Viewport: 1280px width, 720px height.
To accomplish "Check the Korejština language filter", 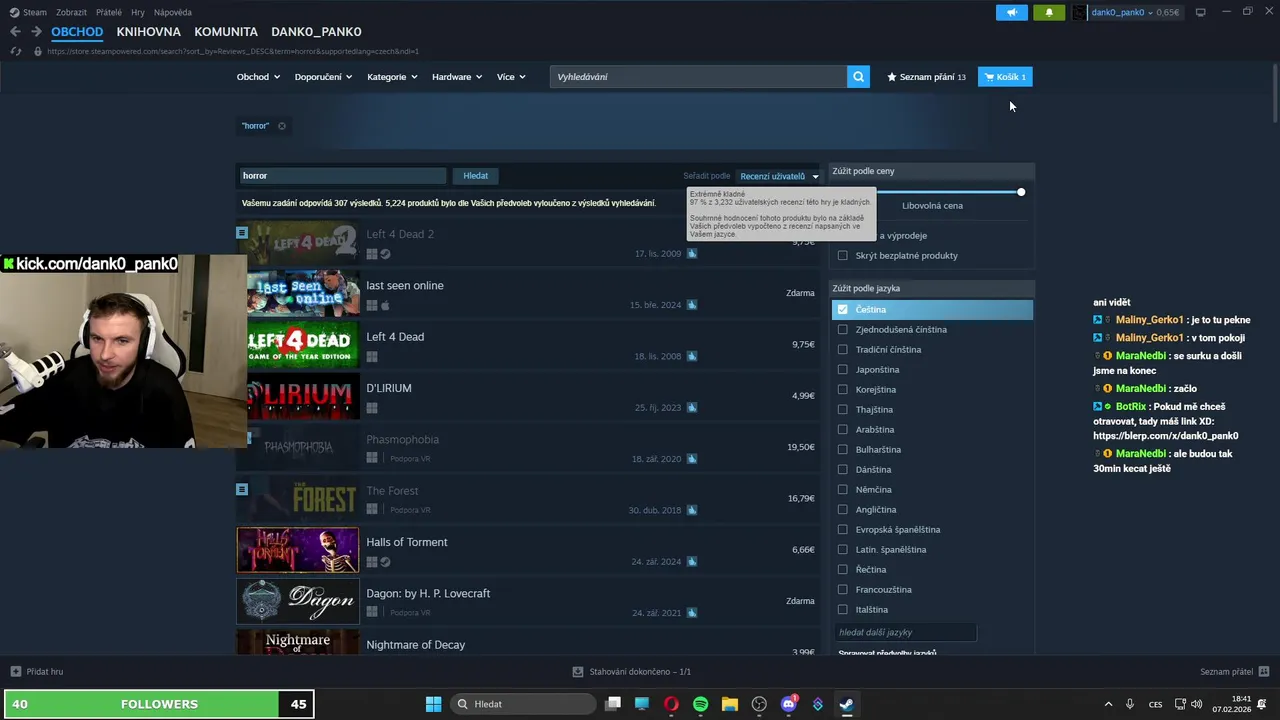I will [843, 390].
